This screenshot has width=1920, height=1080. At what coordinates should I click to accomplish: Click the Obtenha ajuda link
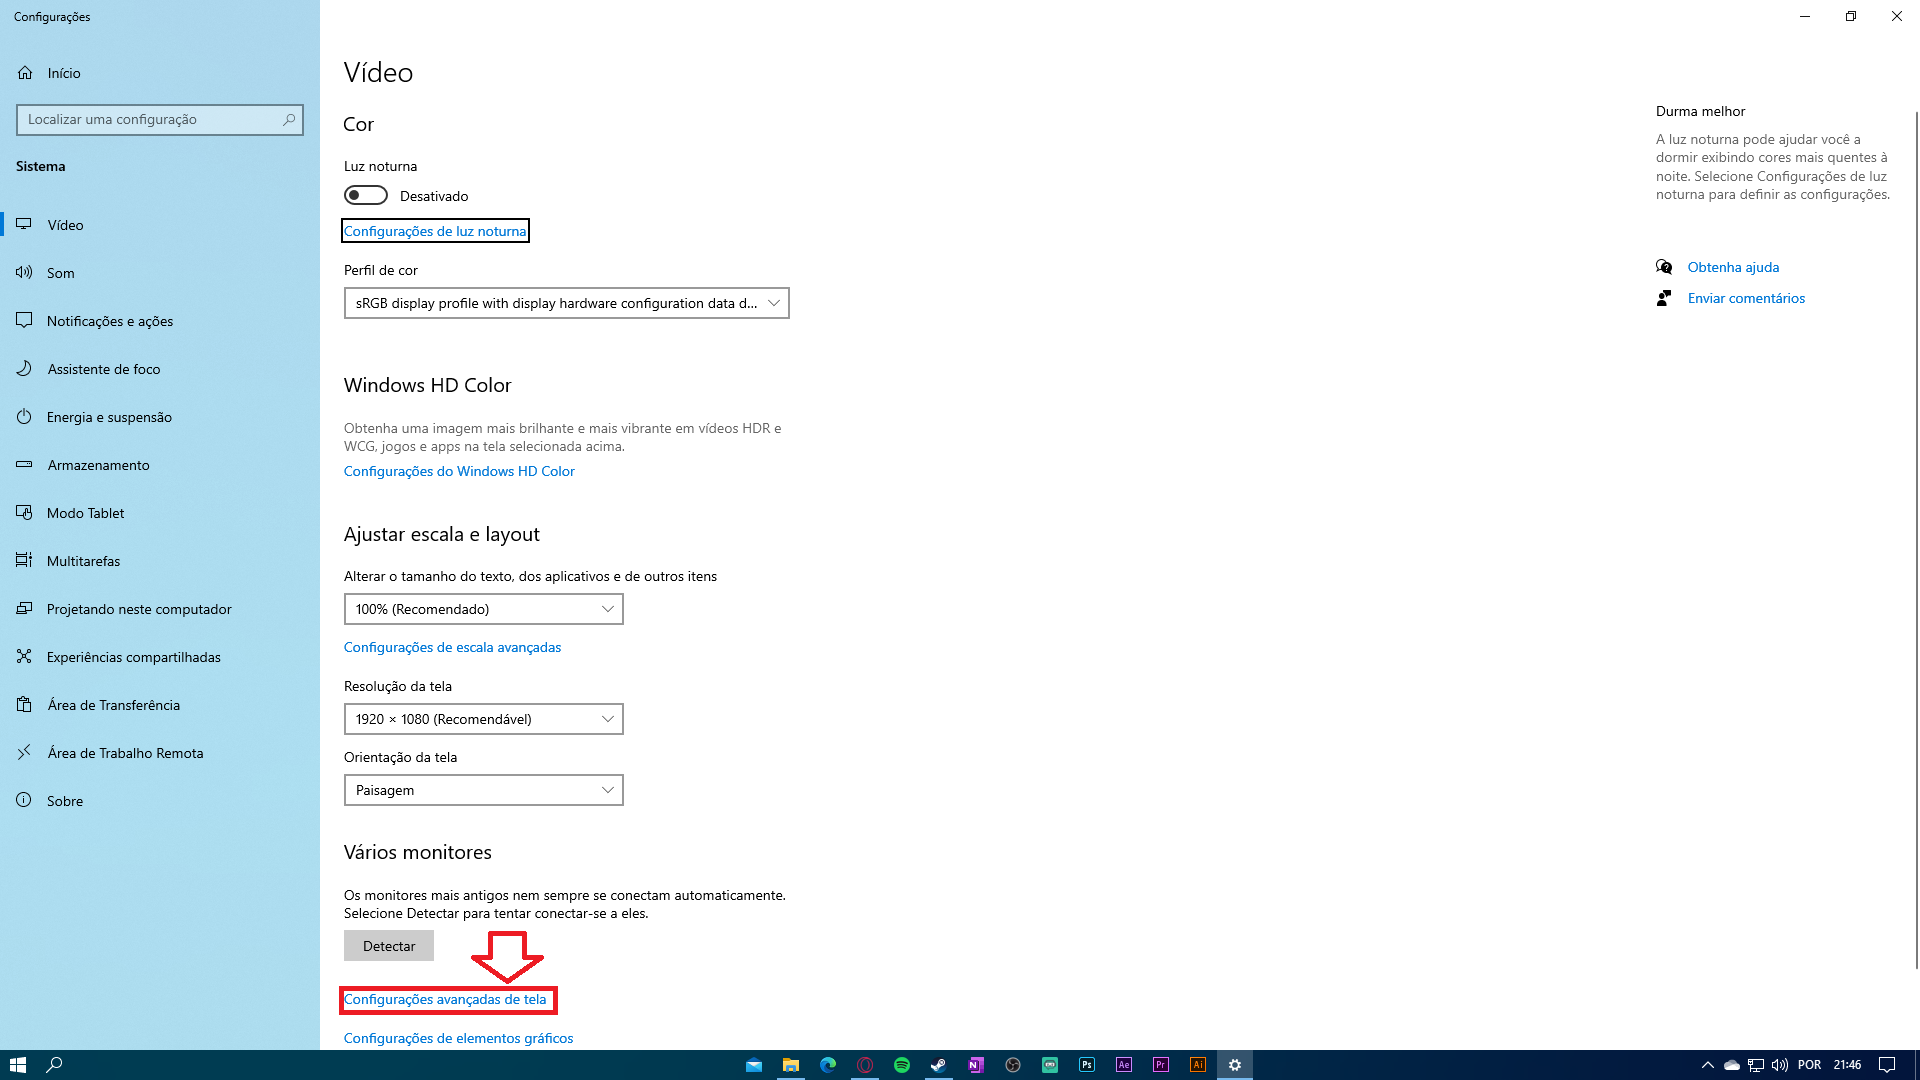point(1733,267)
